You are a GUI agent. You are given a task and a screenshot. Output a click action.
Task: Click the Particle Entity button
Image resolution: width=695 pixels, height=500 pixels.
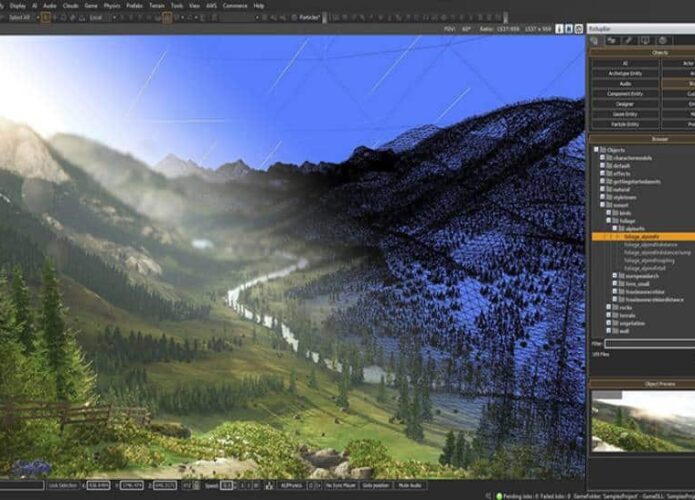point(625,125)
